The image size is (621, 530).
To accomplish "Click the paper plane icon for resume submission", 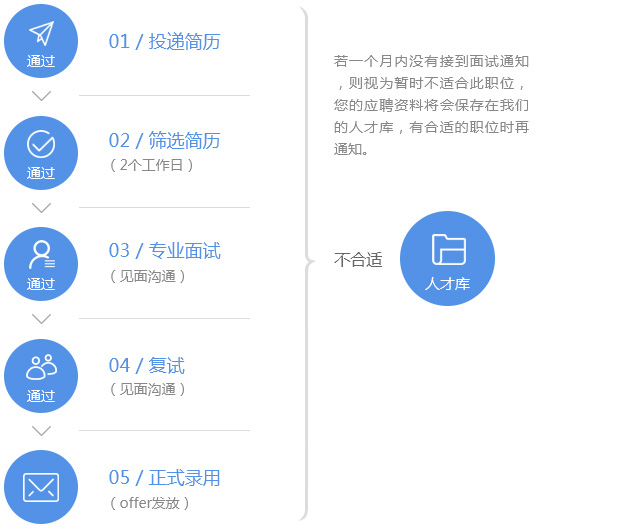I will tap(41, 34).
